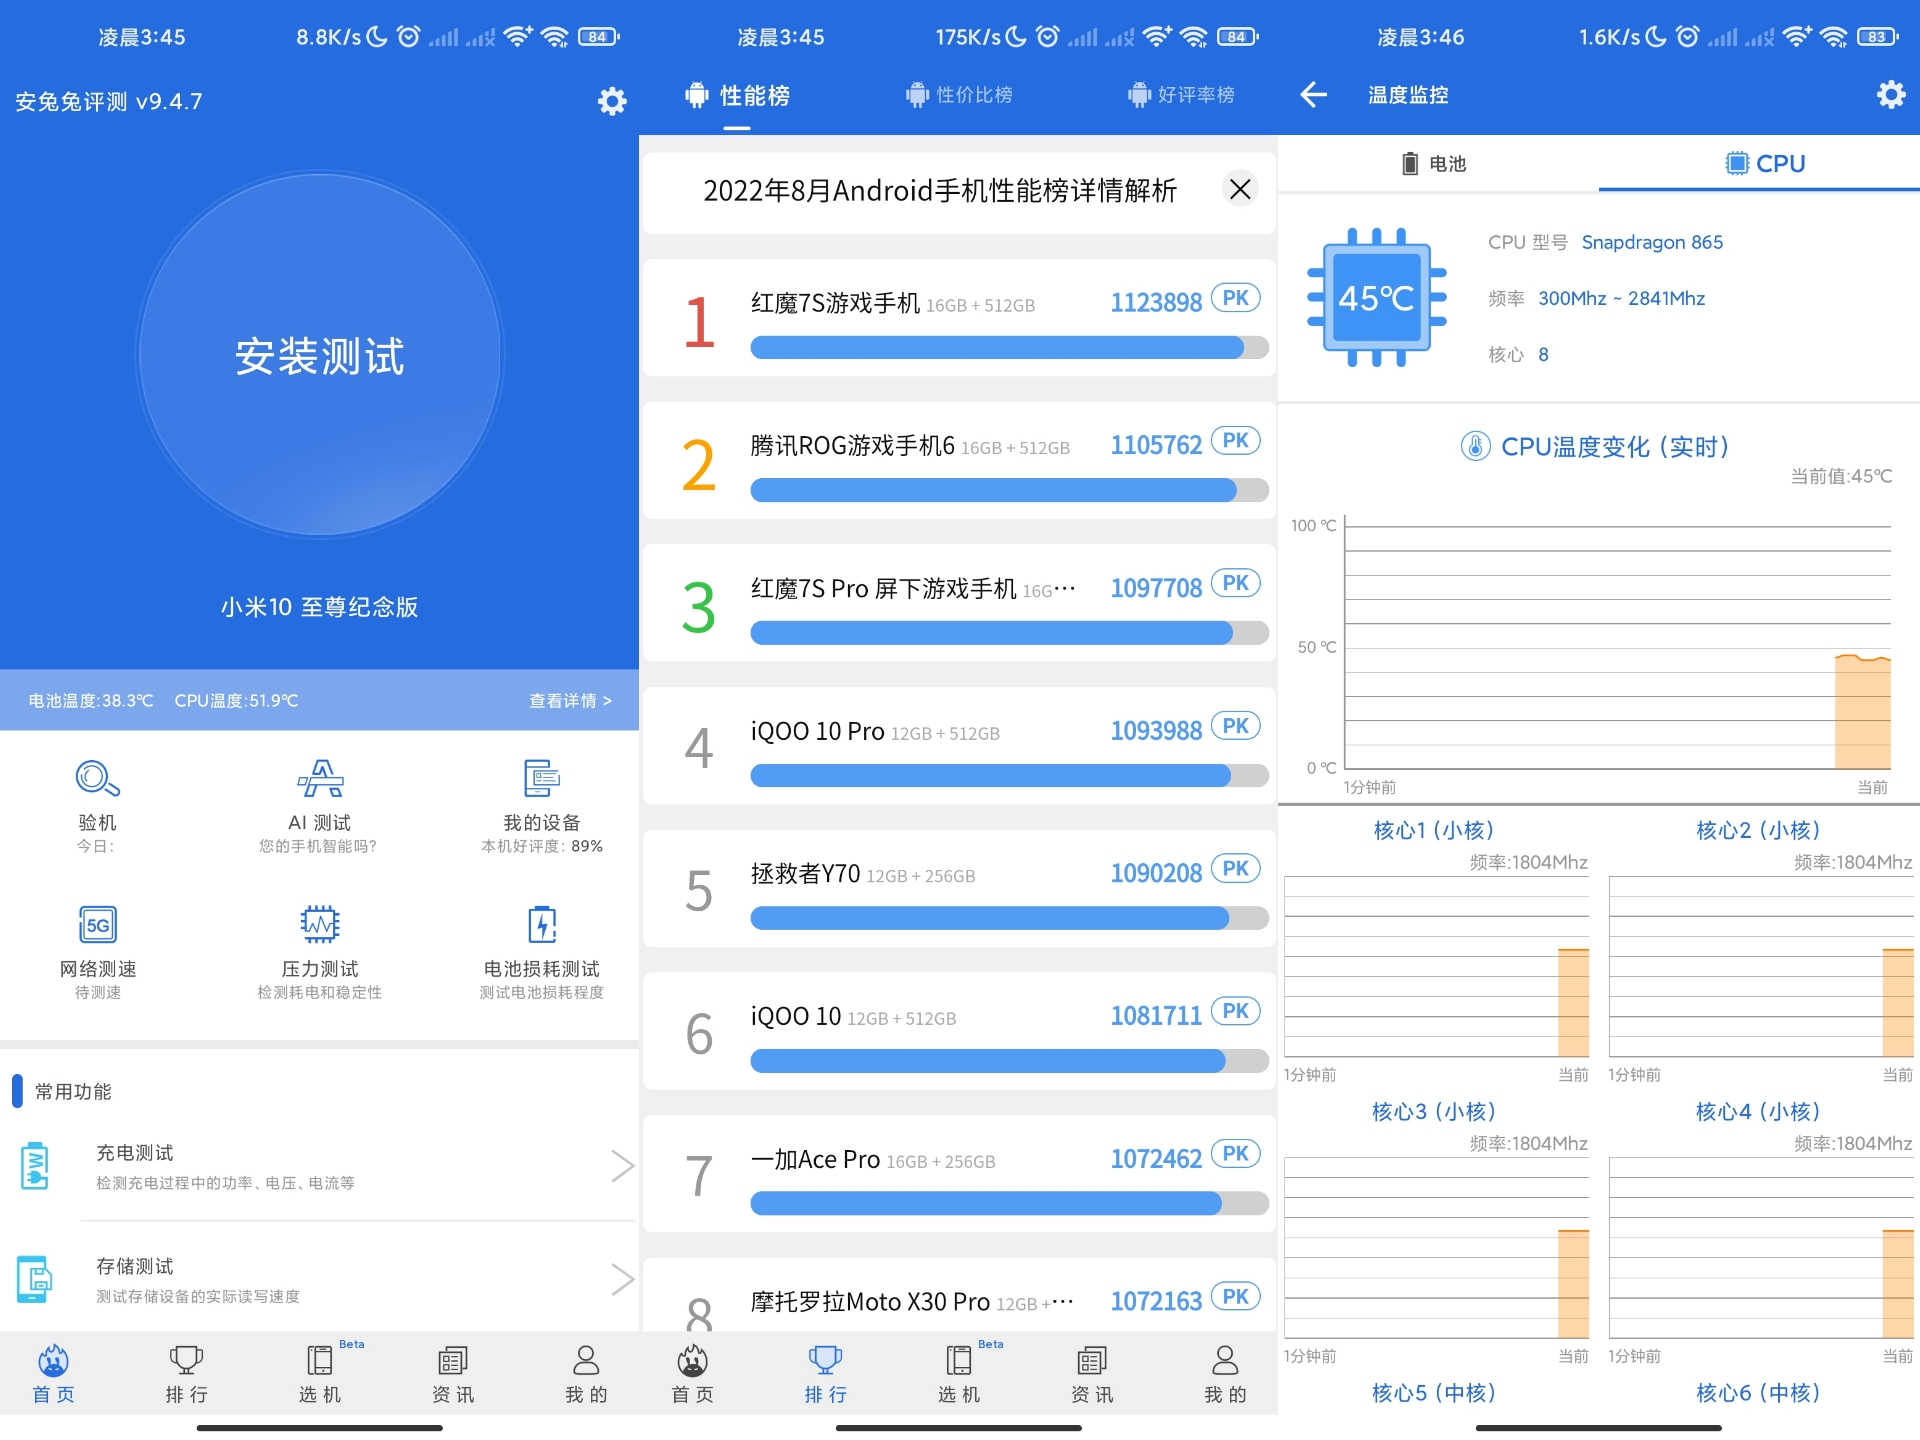Screen dimensions: 1920x1440
Task: Tap 当前值:45℃ current value label
Action: (1841, 476)
